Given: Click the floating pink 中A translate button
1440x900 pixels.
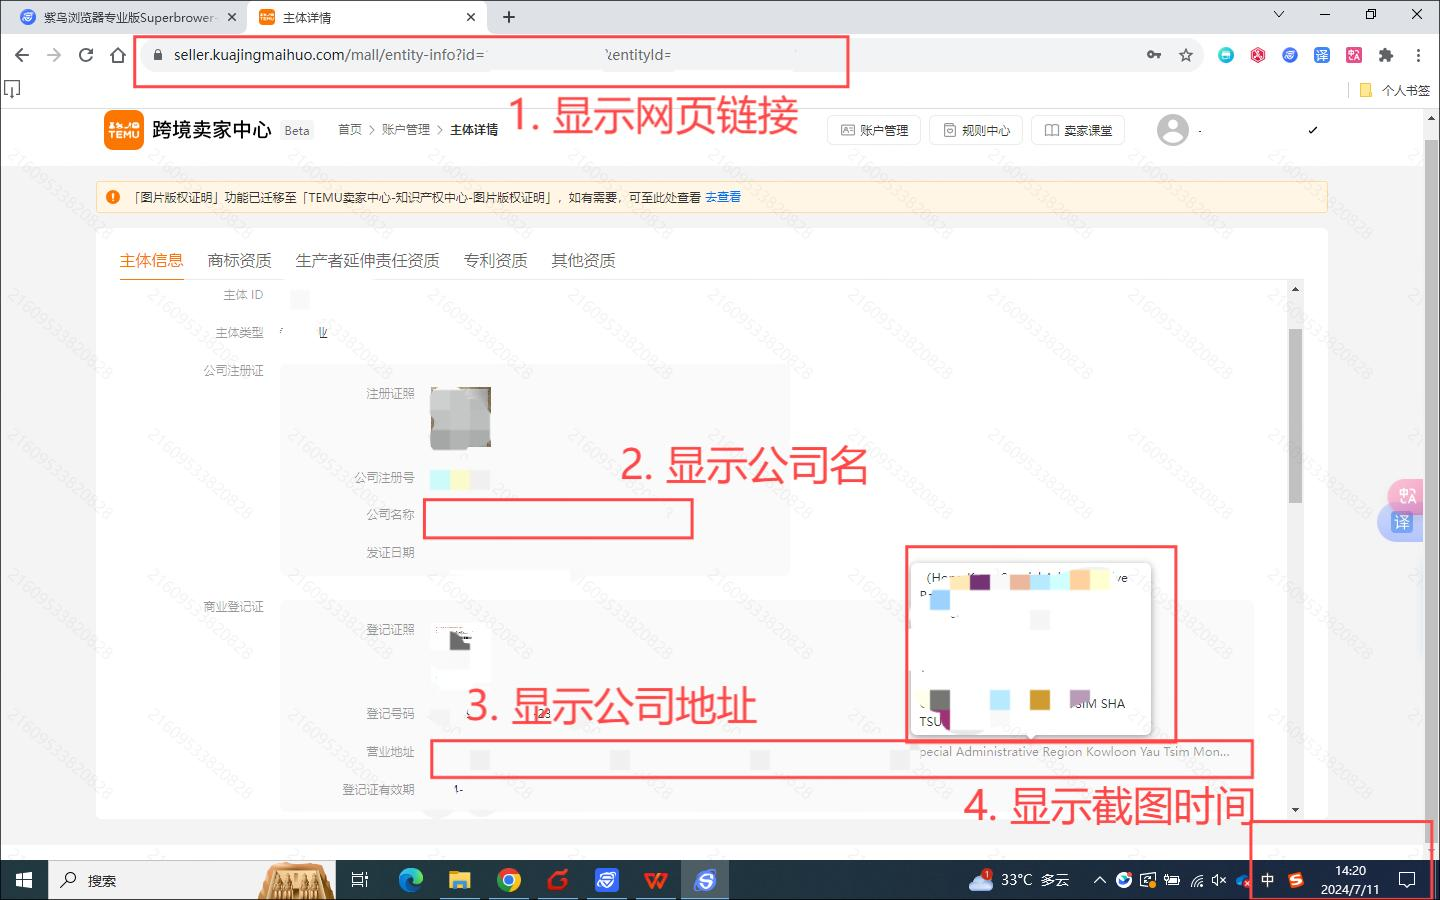Looking at the screenshot, I should (x=1408, y=495).
